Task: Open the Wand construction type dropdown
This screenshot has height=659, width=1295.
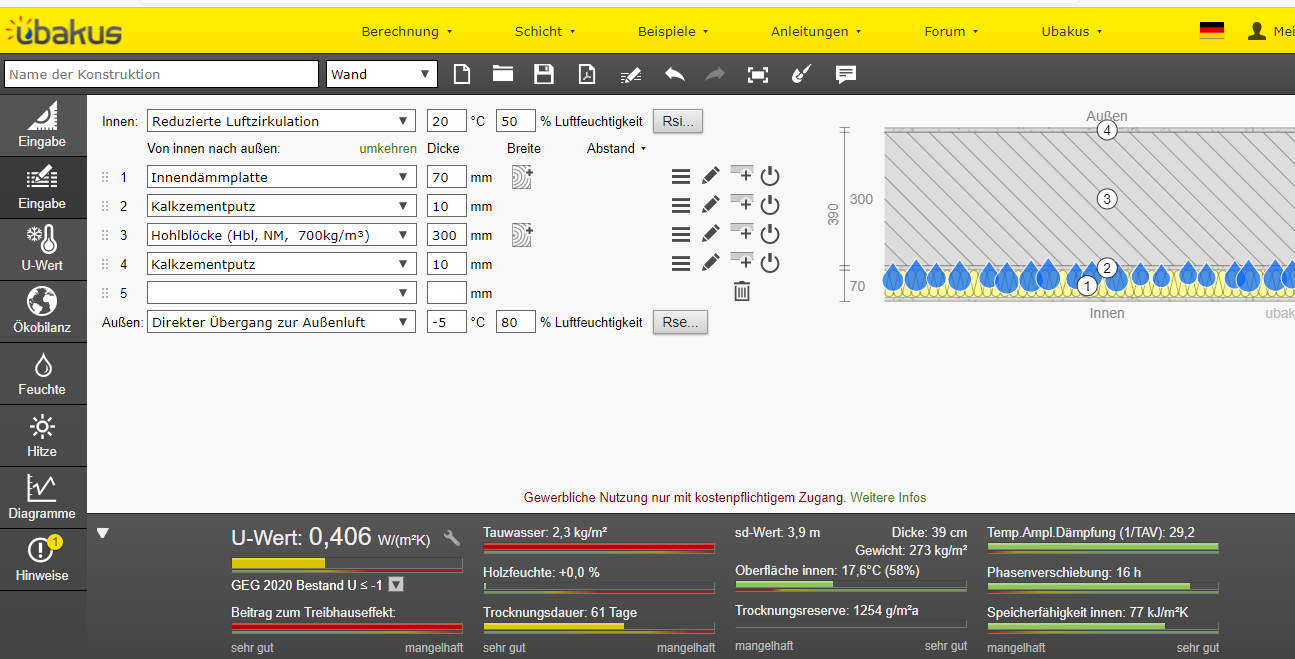Action: tap(382, 74)
